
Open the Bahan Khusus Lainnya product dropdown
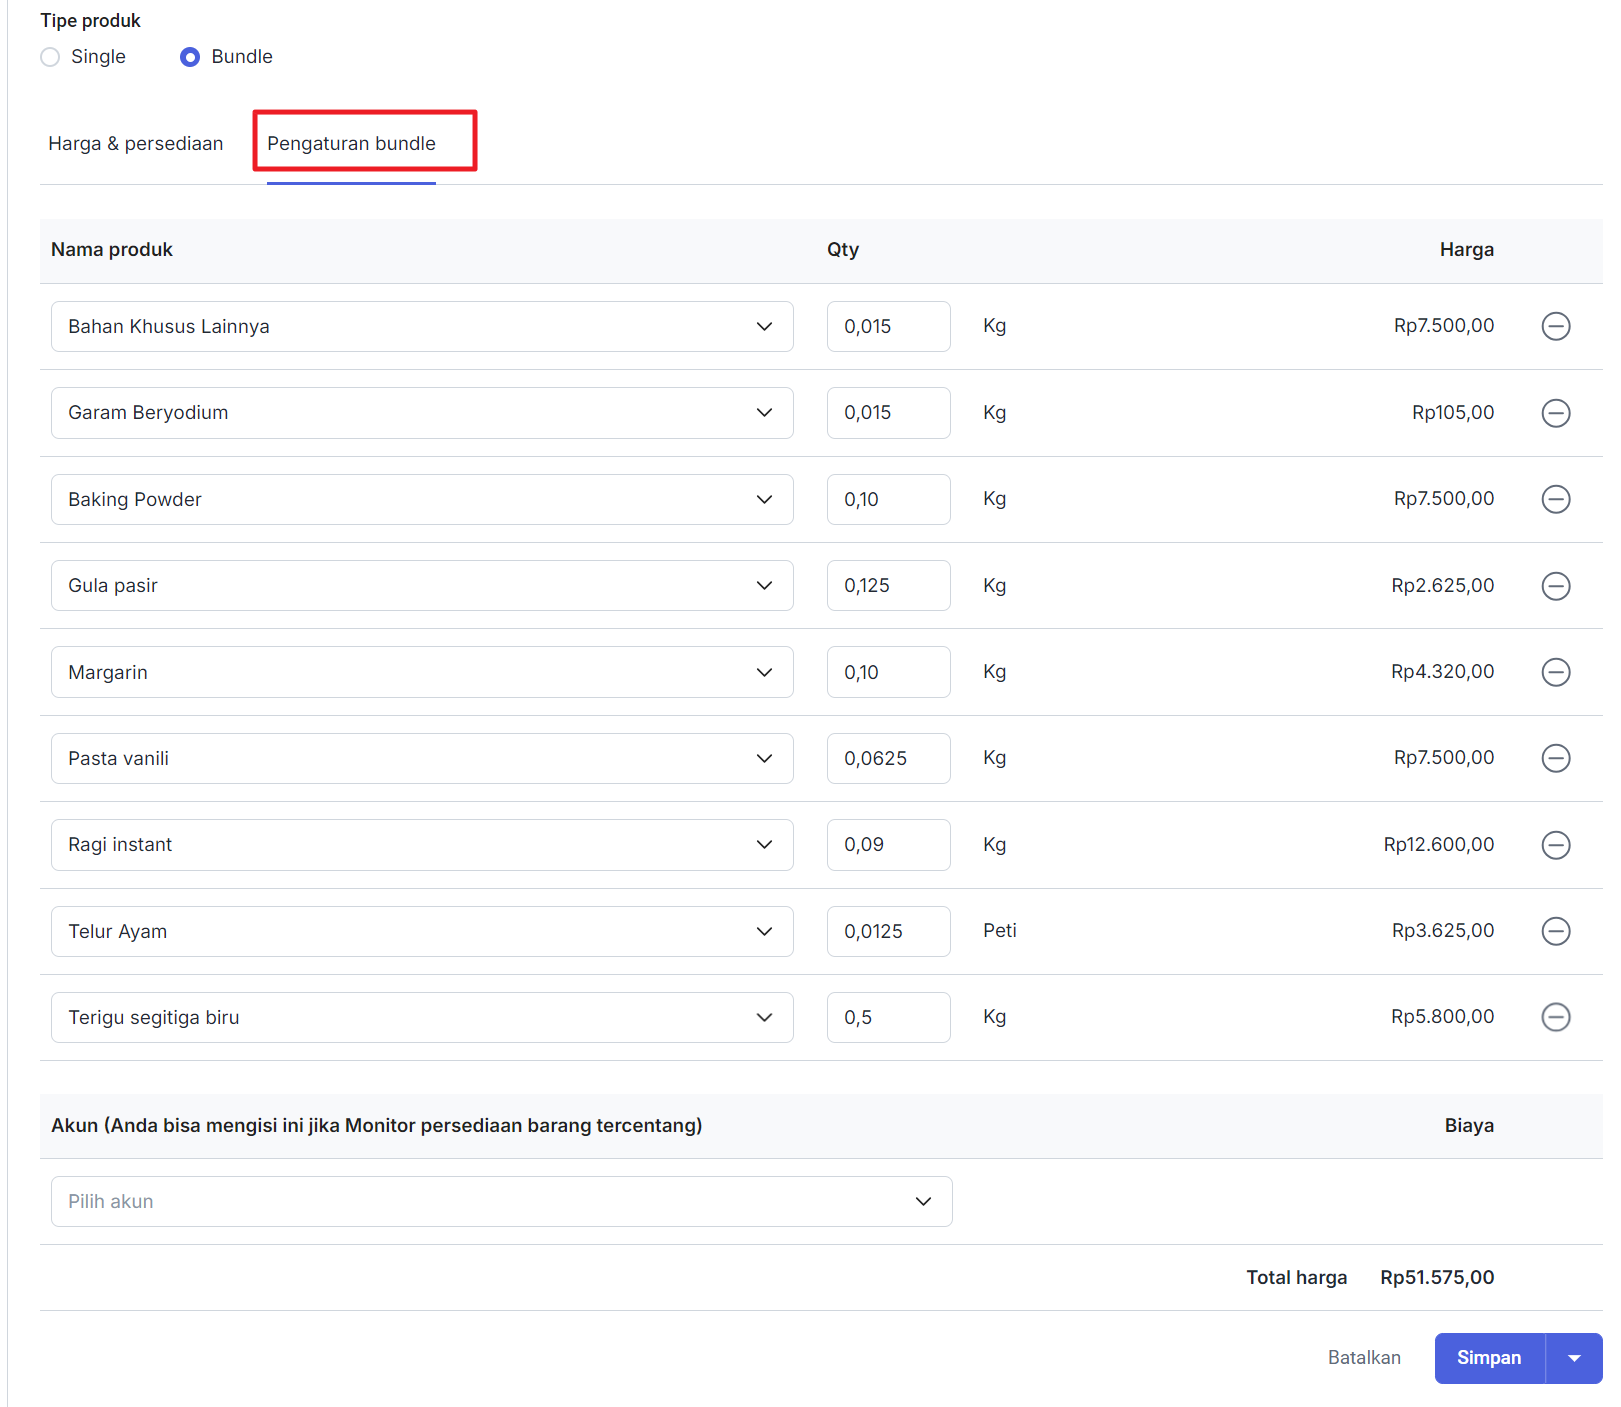(422, 326)
